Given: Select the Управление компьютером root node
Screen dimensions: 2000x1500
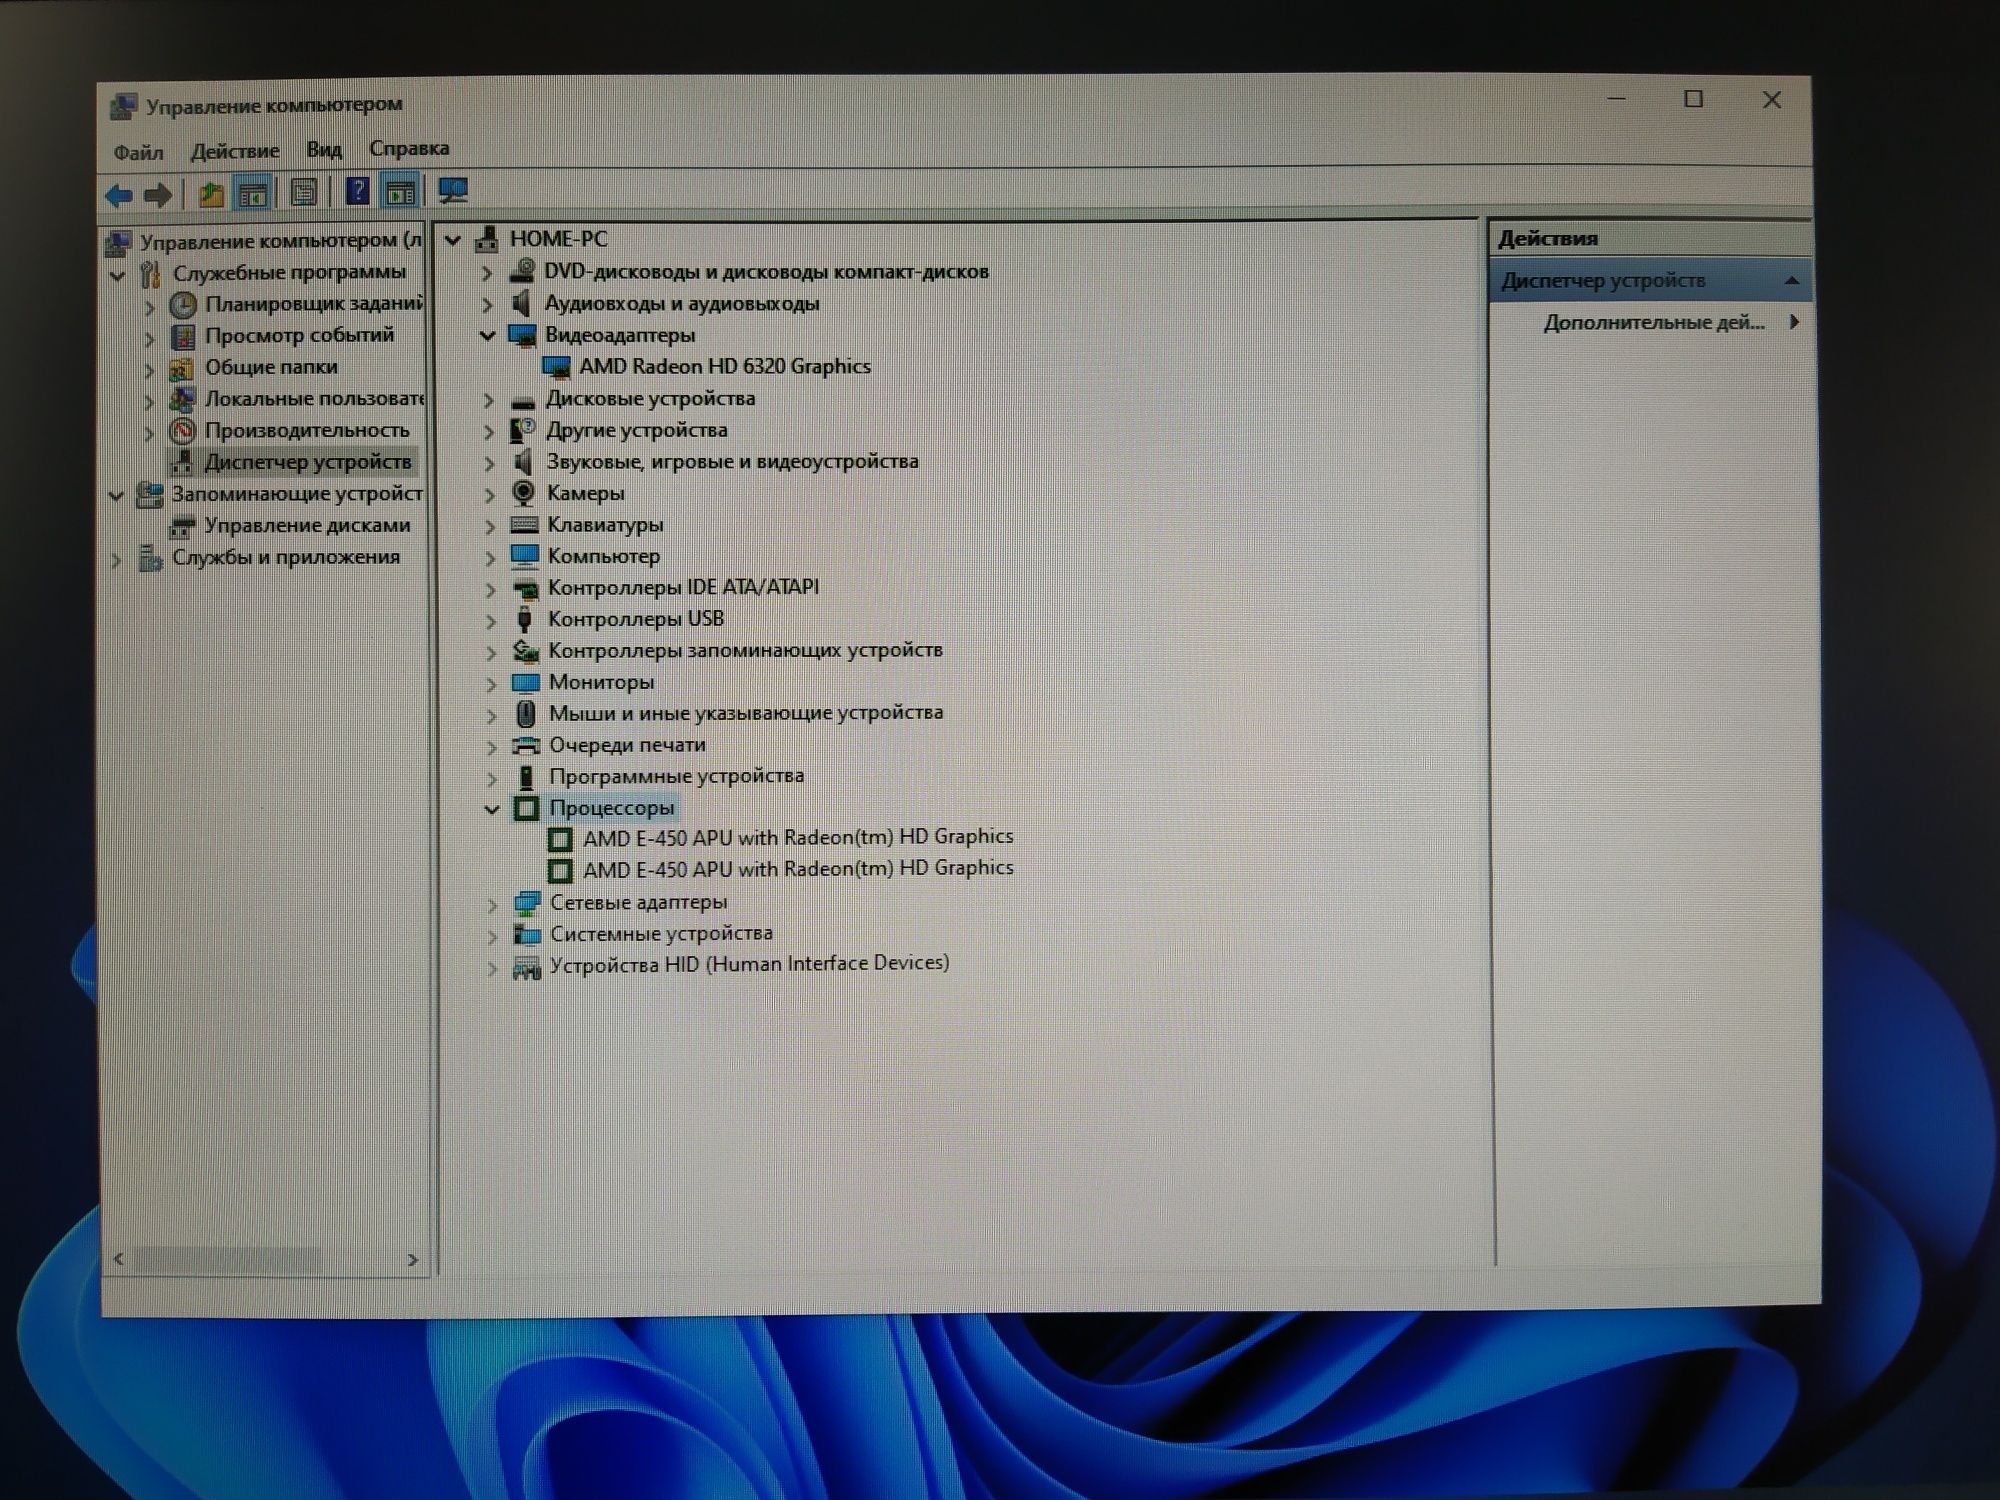Looking at the screenshot, I should click(x=281, y=241).
